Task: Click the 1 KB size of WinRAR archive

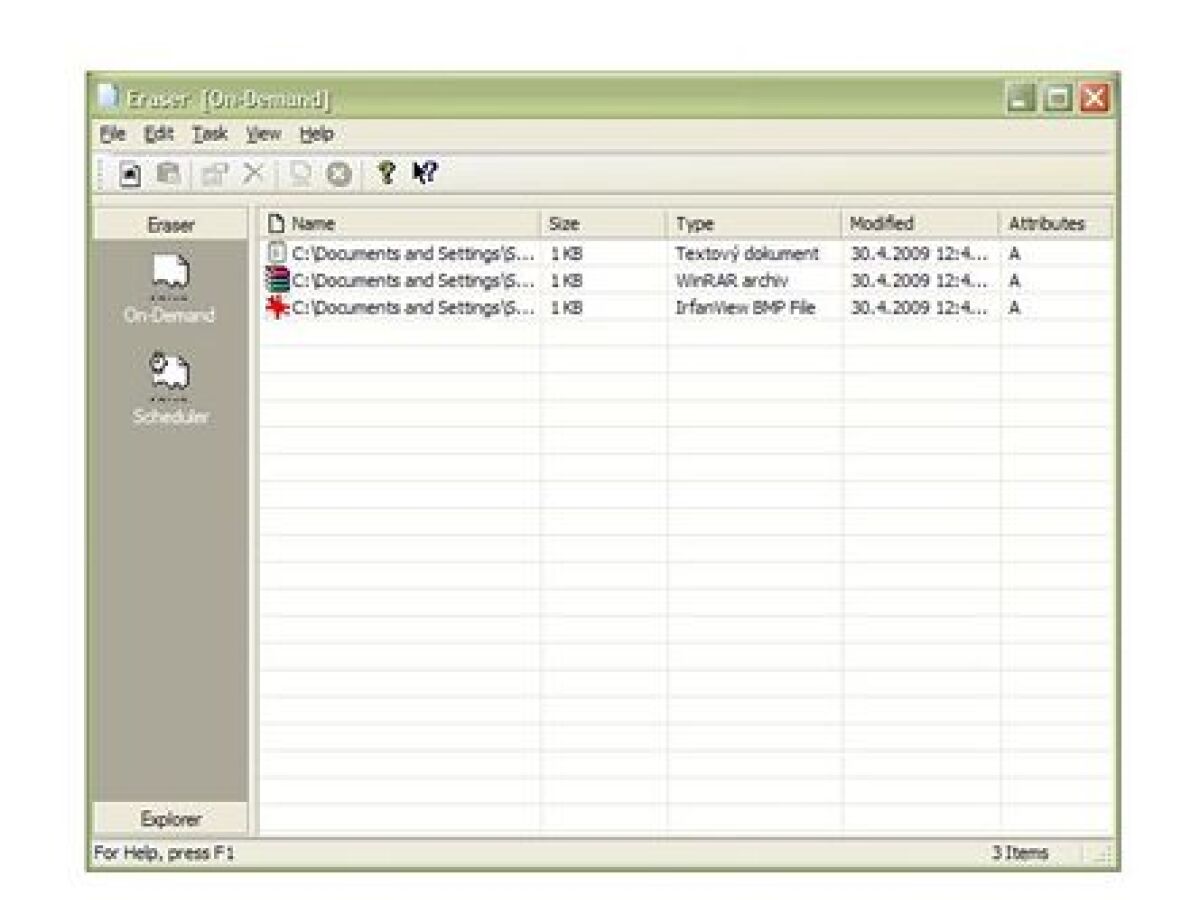Action: [566, 281]
